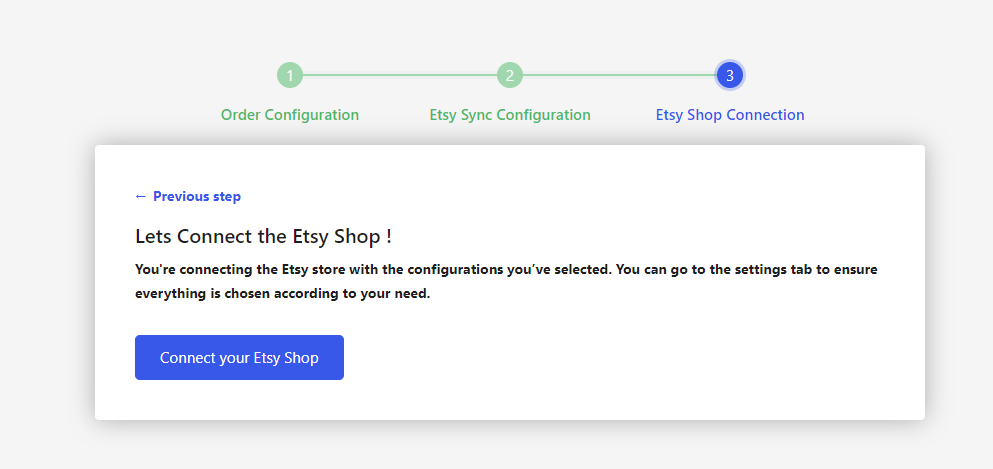Click the "Lets Connect the Etsy Shop !" heading

(x=263, y=237)
